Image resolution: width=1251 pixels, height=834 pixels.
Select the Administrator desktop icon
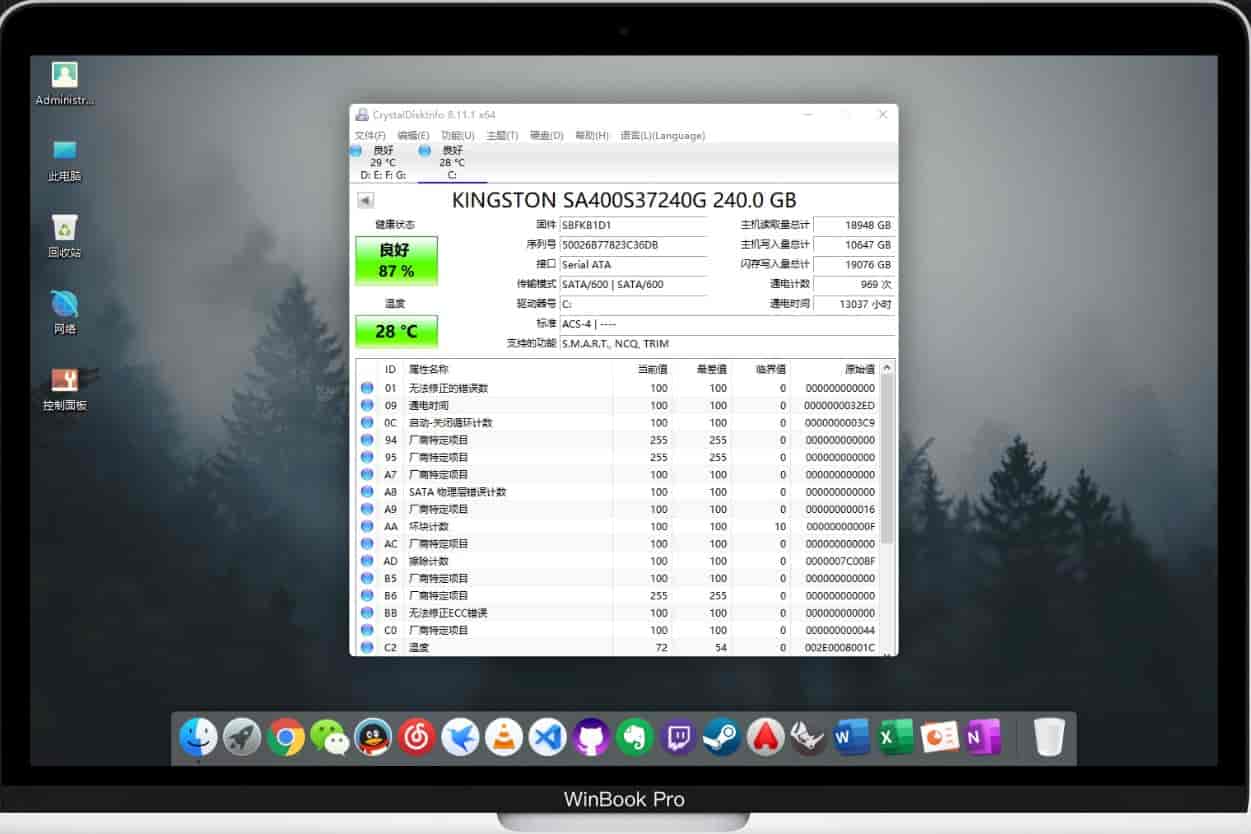tap(65, 83)
